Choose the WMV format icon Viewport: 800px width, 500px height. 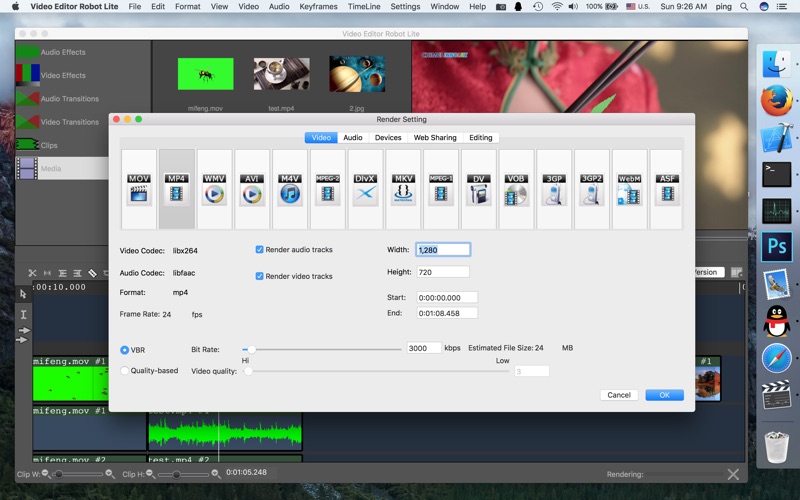click(214, 189)
